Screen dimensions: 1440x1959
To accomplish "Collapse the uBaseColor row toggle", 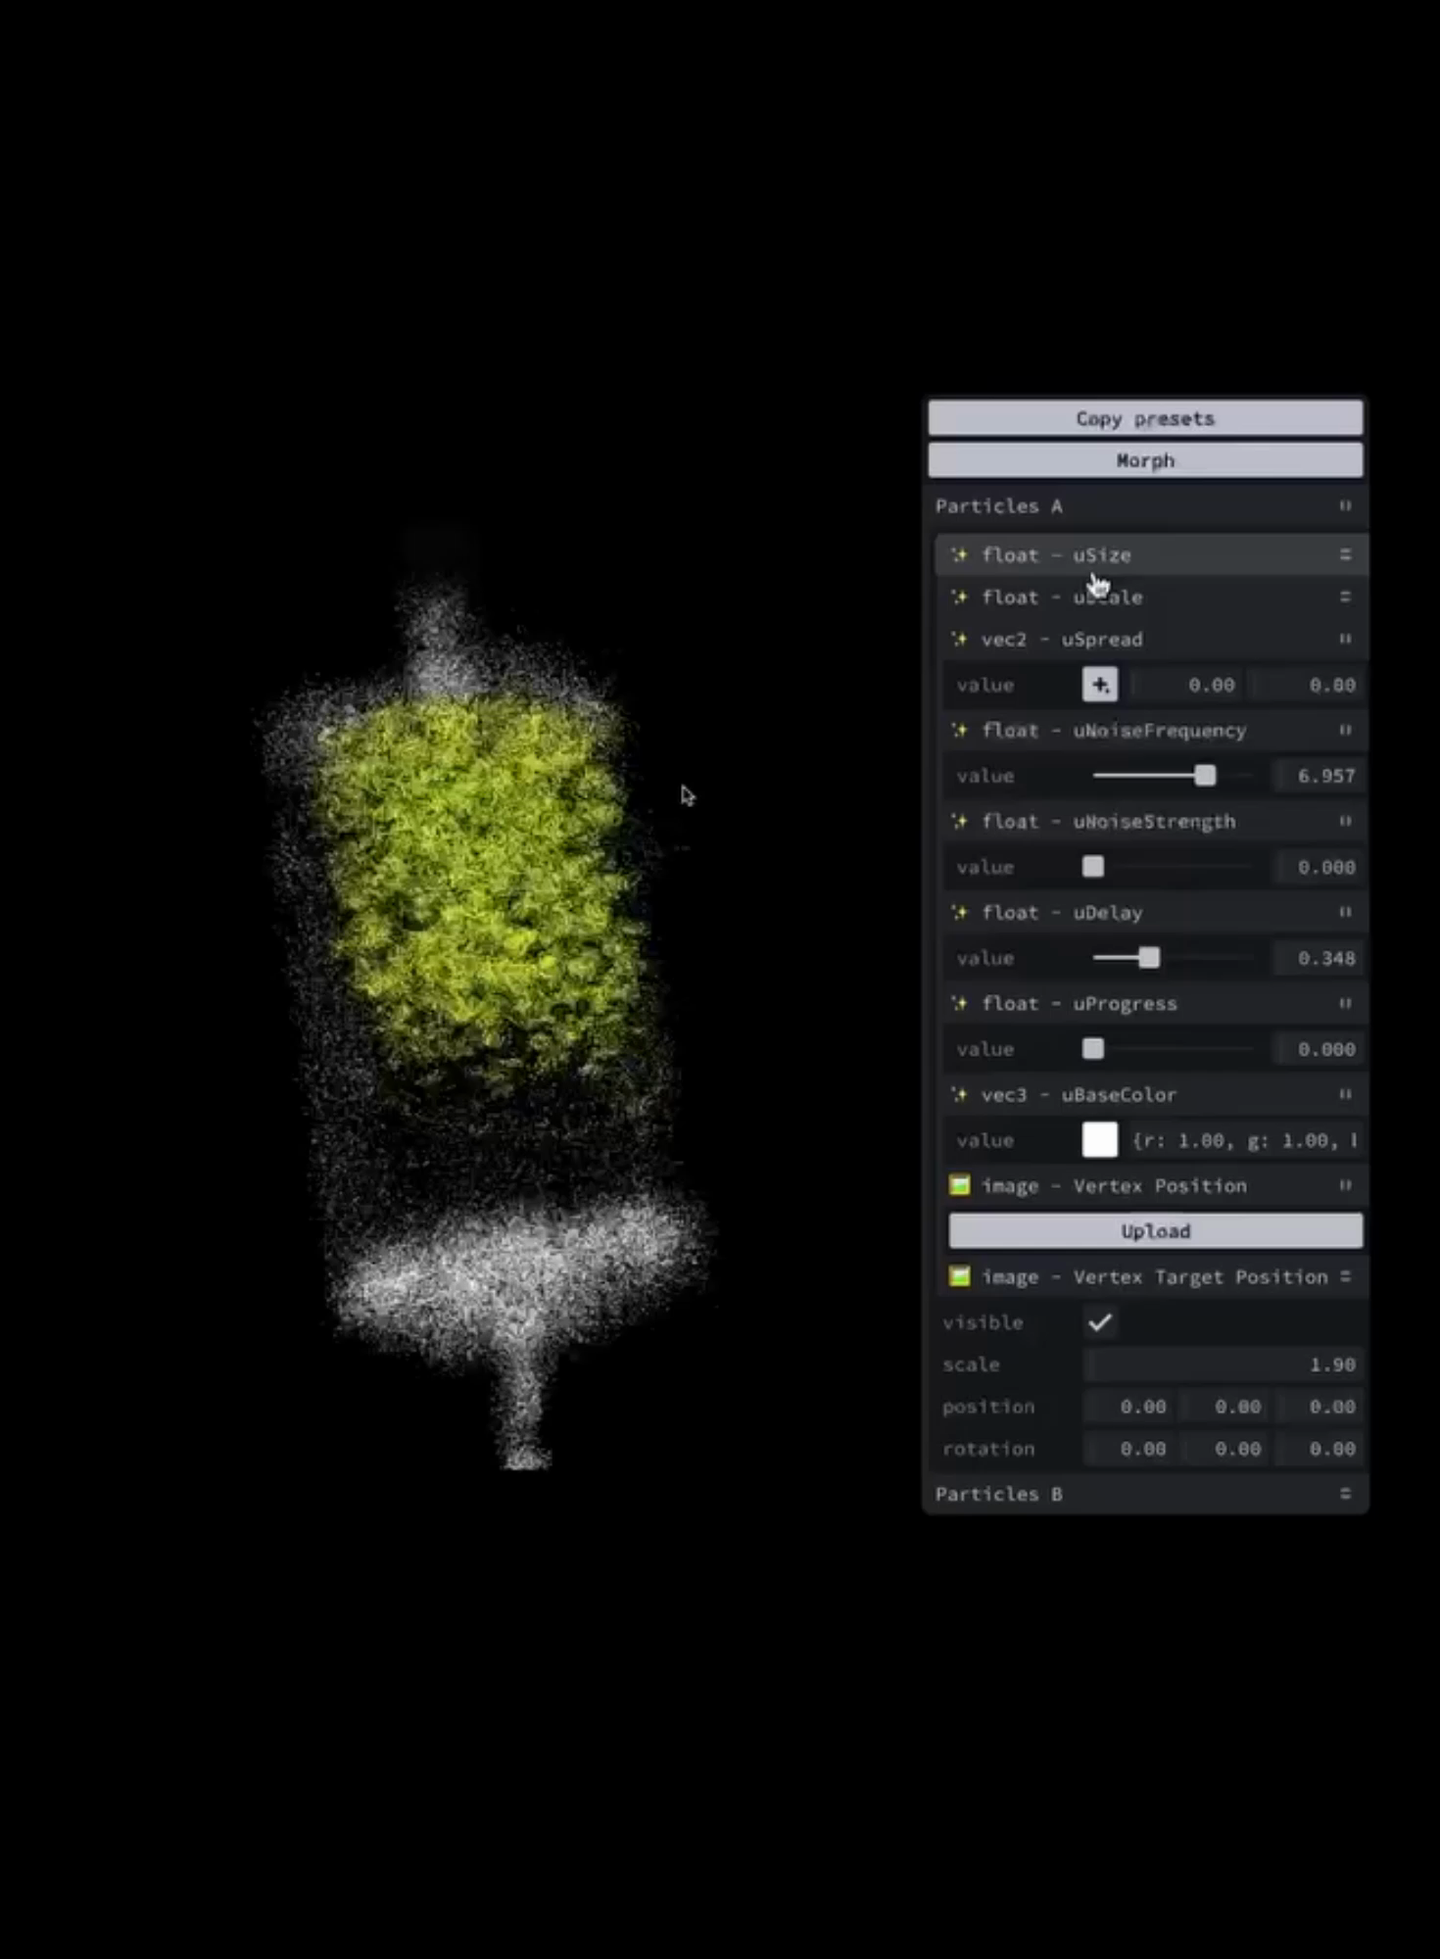I will tap(1345, 1094).
